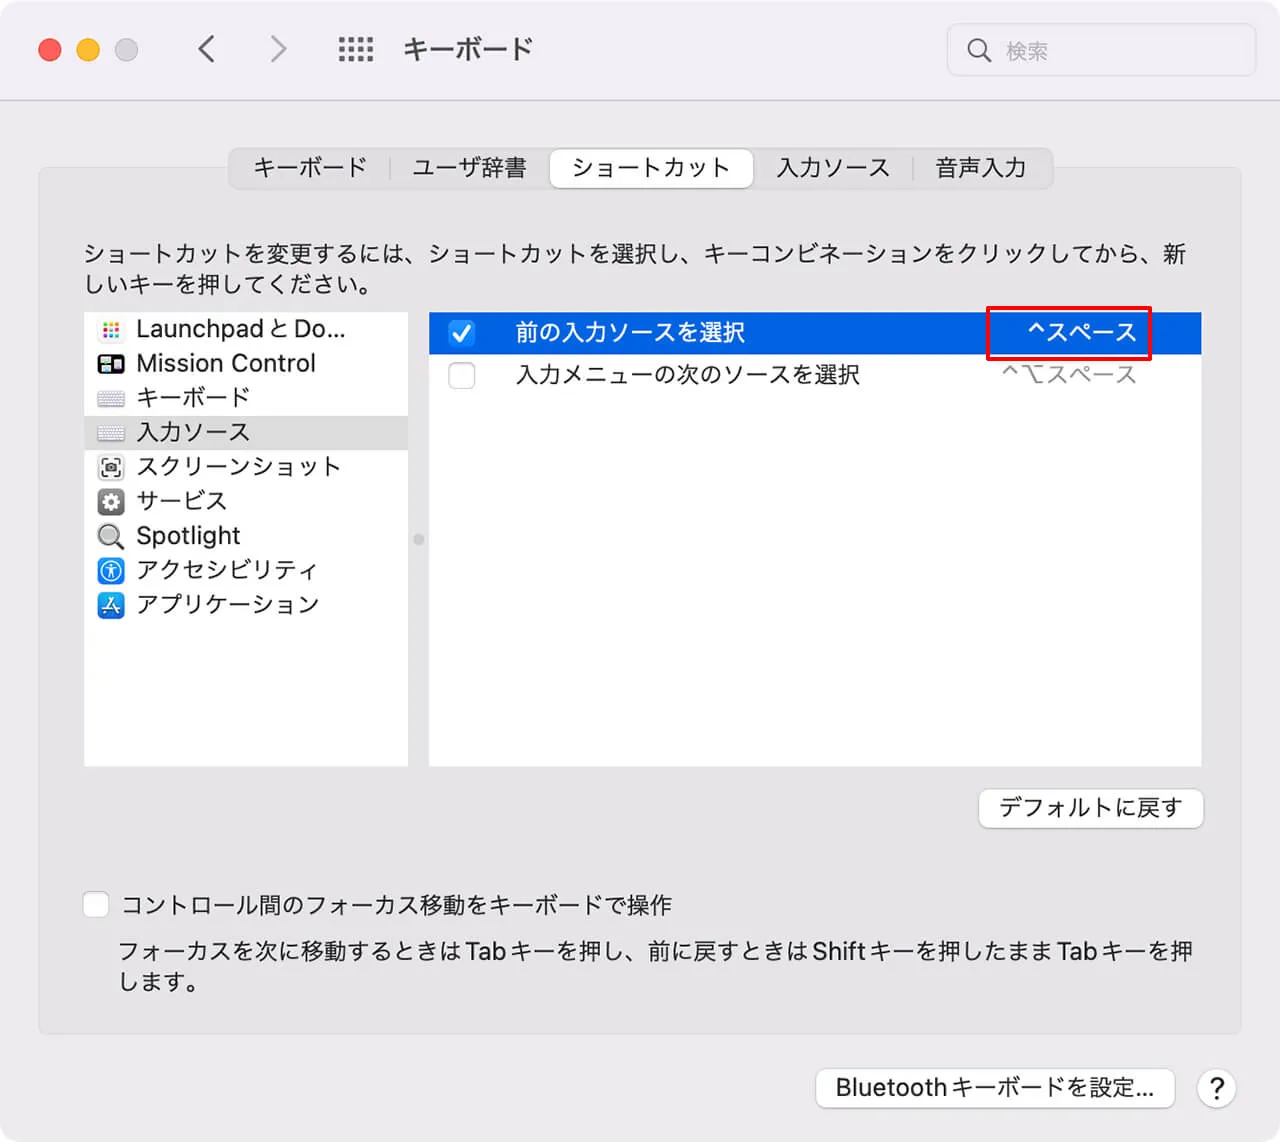Enable 入力メニューの次のソースを選択 checkbox
1280x1142 pixels.
461,376
